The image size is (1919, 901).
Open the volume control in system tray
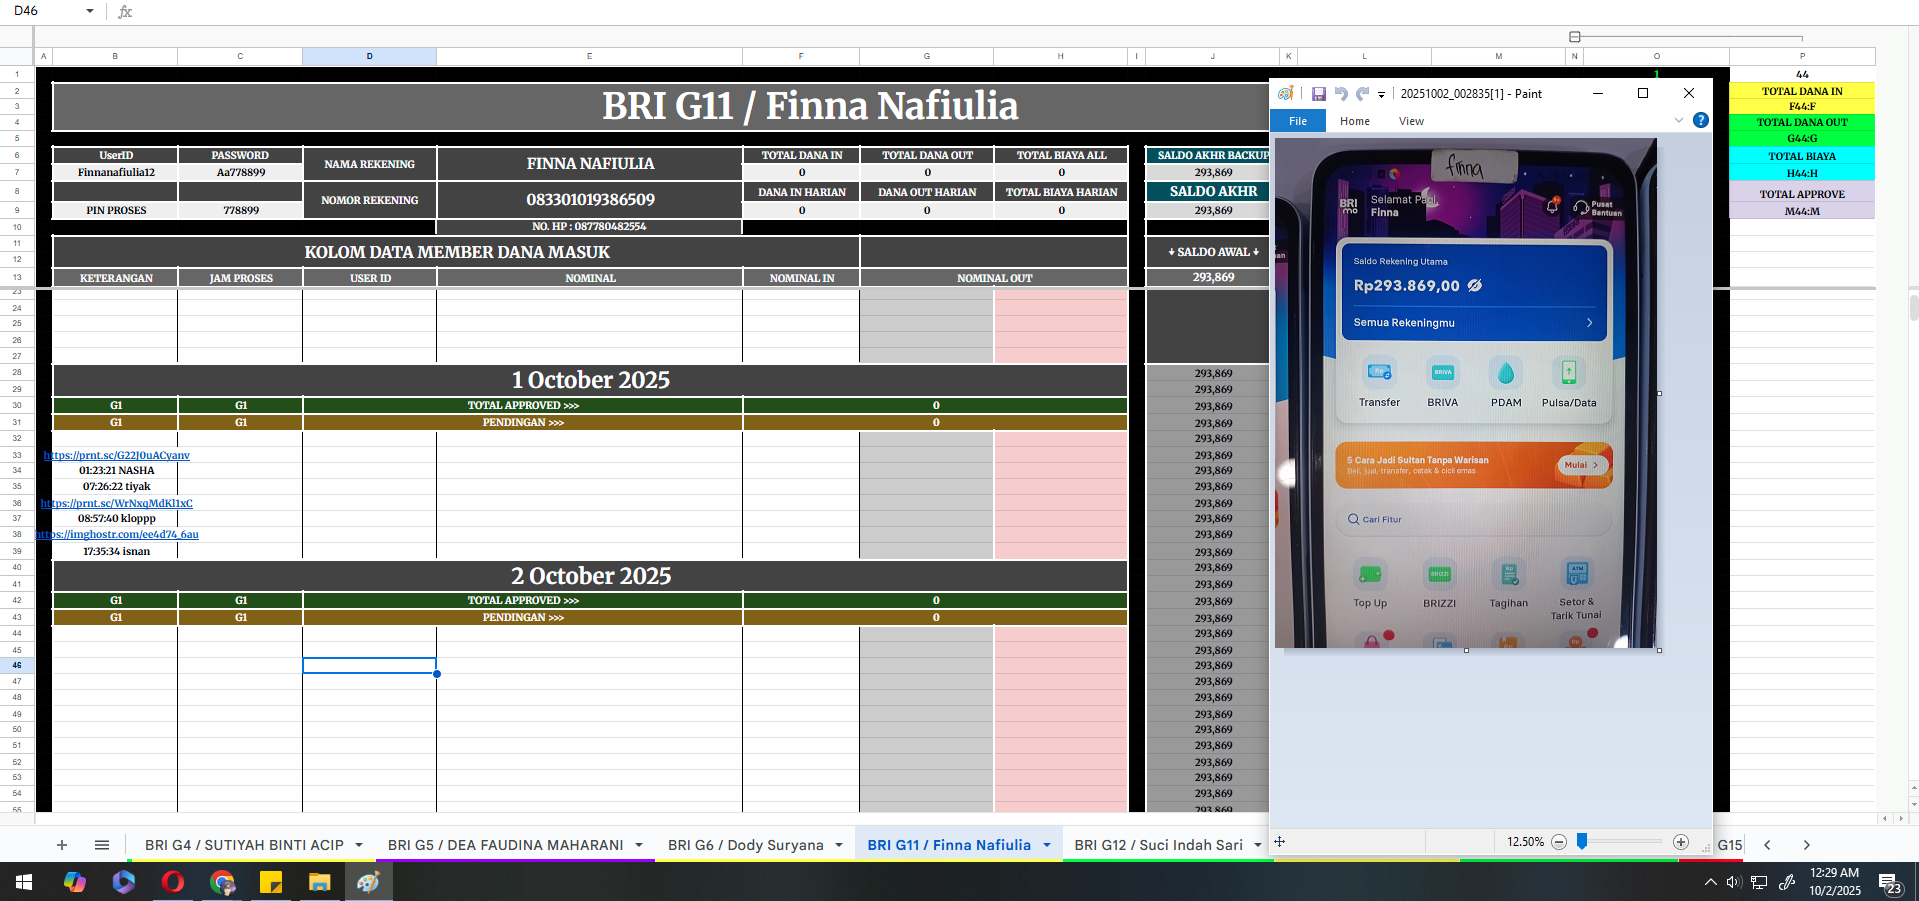pyautogui.click(x=1734, y=882)
